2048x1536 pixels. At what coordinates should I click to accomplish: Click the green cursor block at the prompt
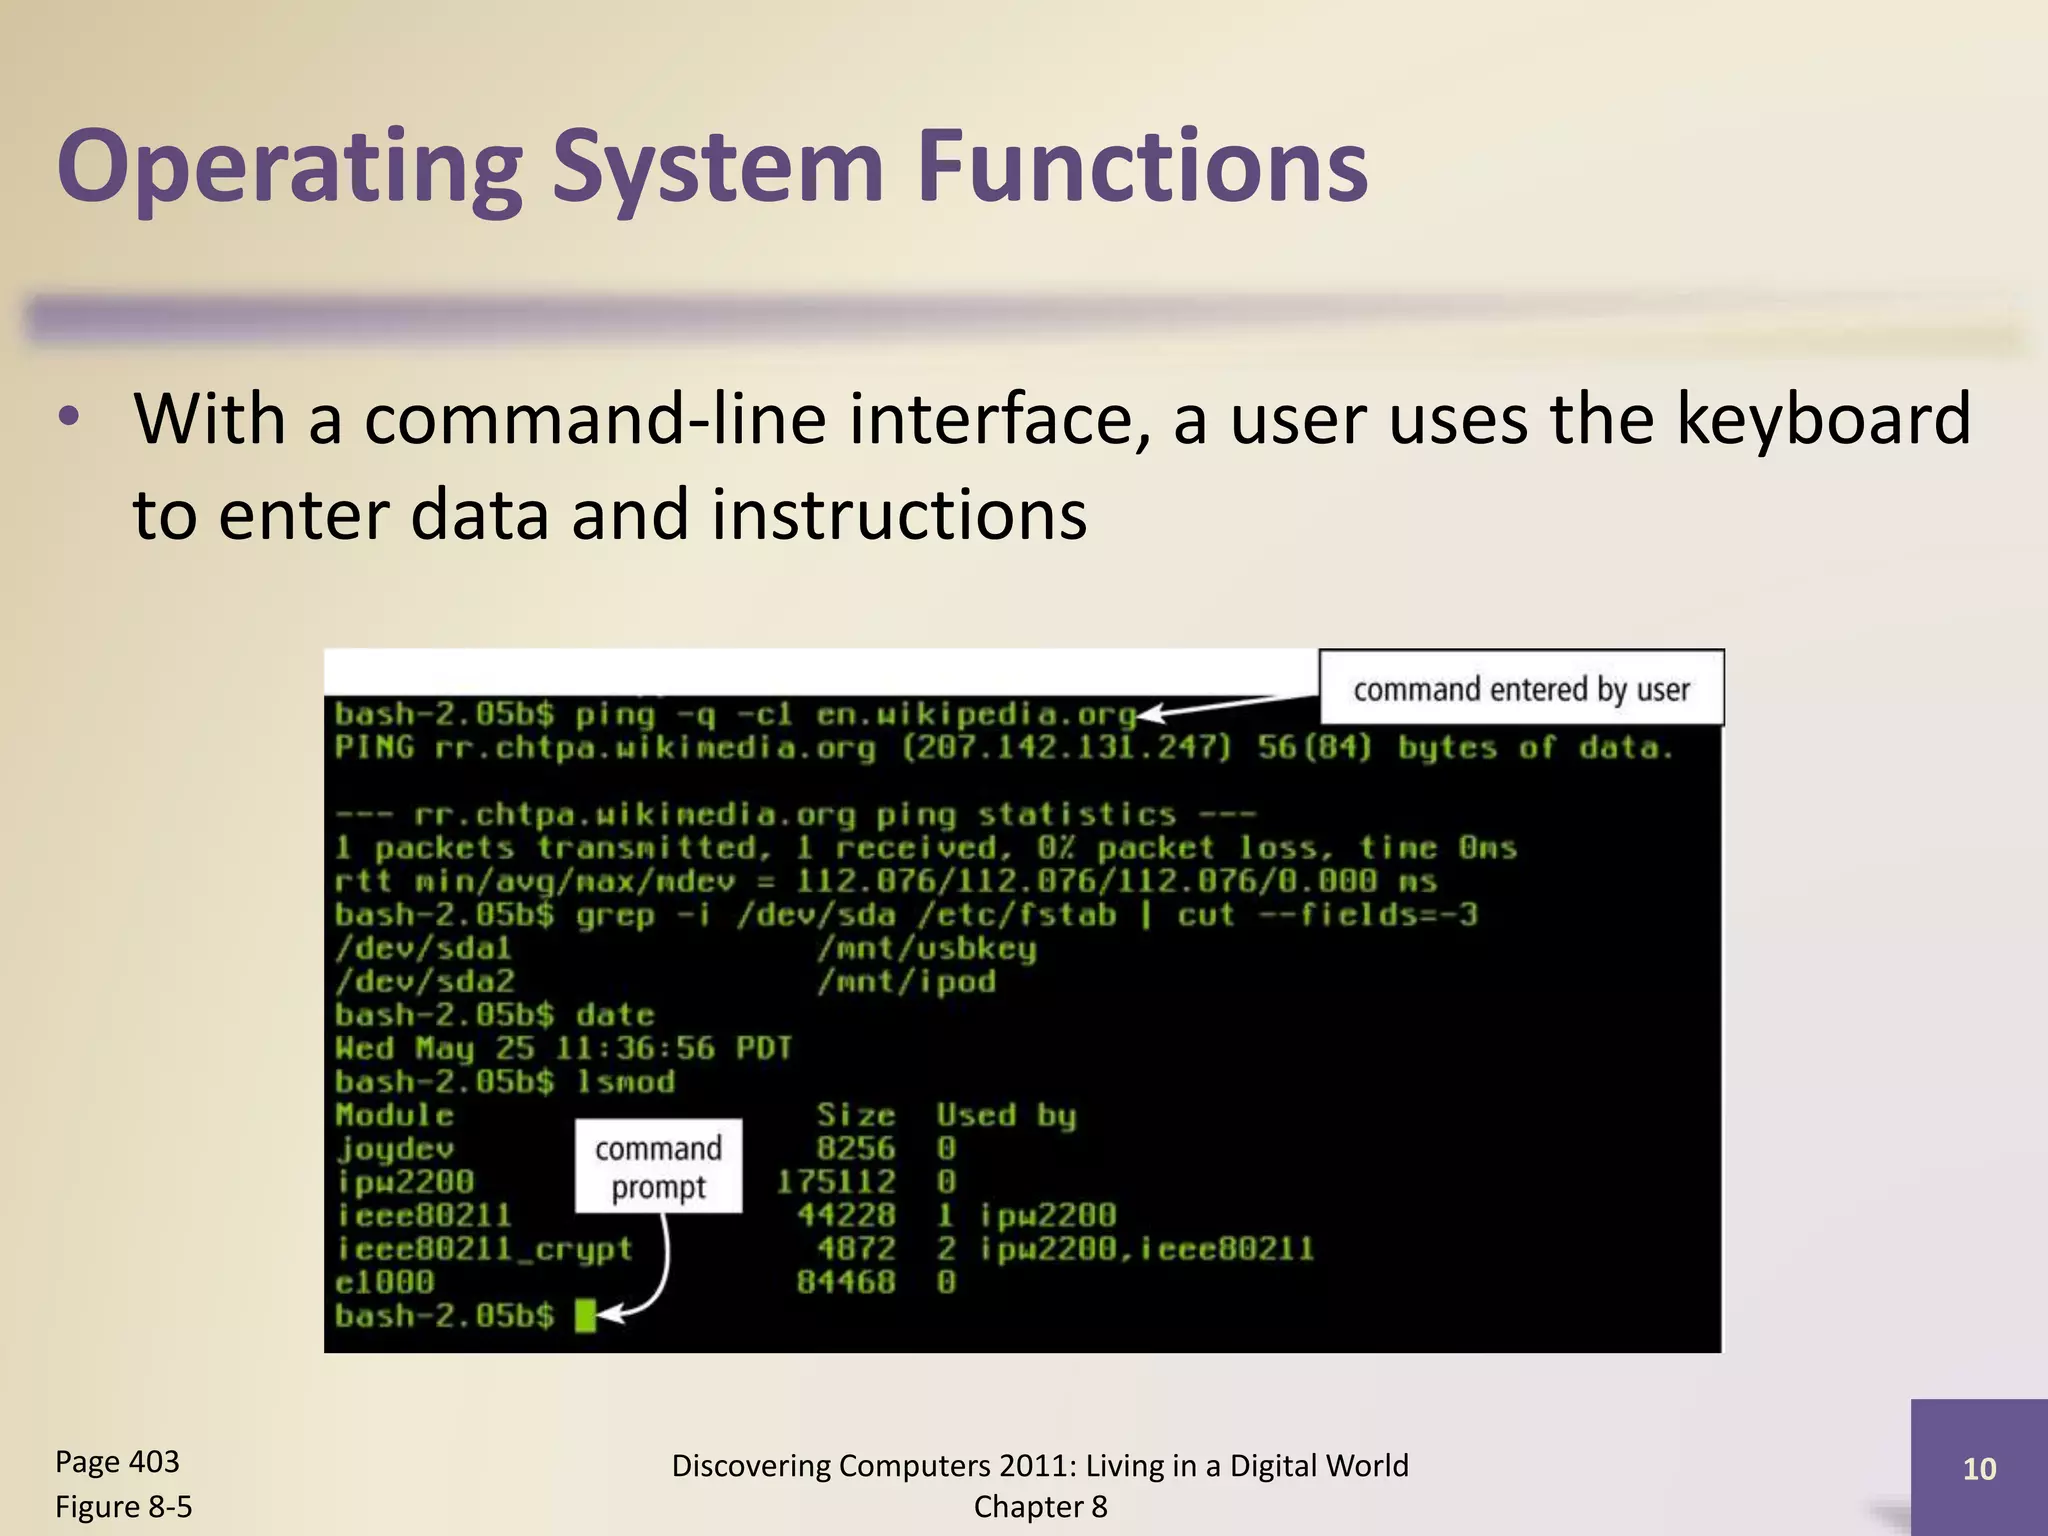[586, 1315]
